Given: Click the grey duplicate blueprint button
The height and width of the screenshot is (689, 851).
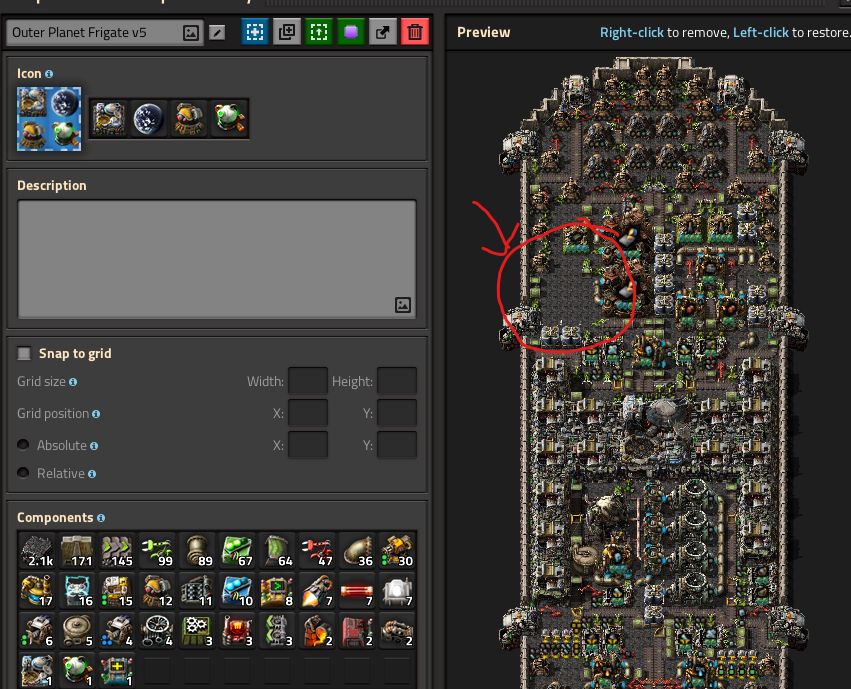Looking at the screenshot, I should (x=287, y=32).
